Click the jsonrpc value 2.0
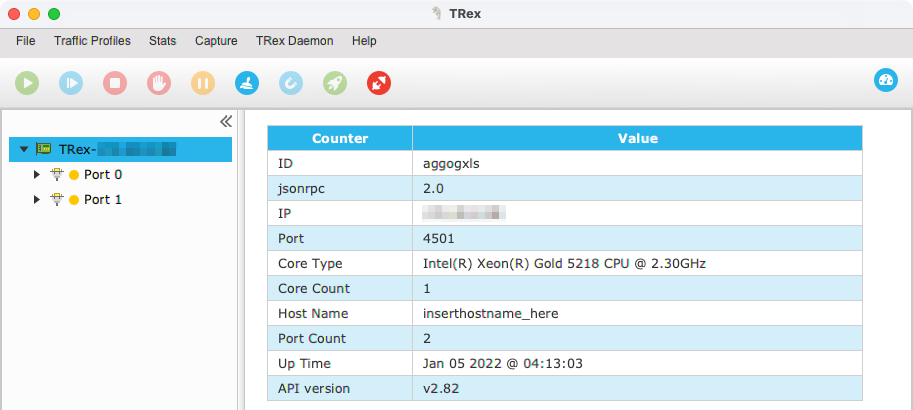 [x=433, y=189]
